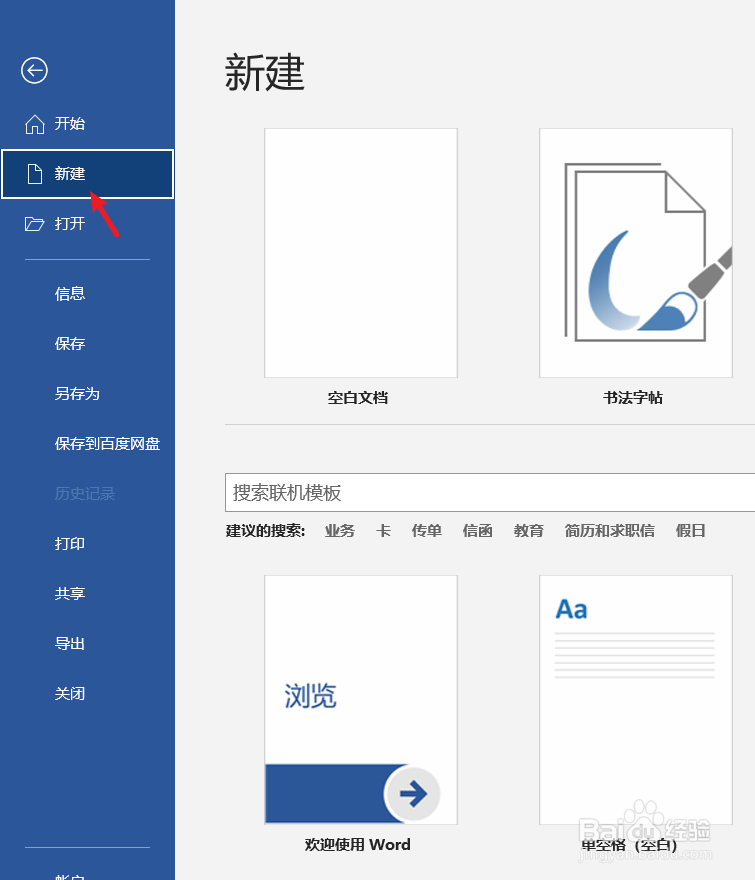Click the 搜索联机模板 search box
Image resolution: width=755 pixels, height=880 pixels.
(490, 493)
